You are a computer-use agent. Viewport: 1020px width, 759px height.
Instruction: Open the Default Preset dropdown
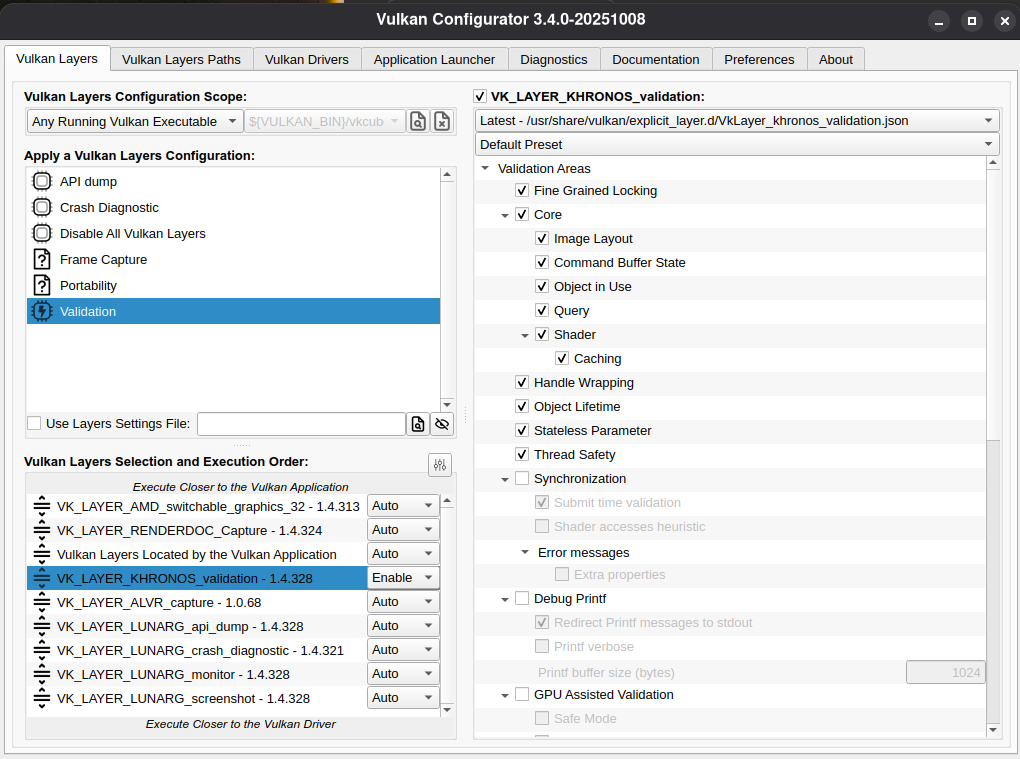coord(737,145)
